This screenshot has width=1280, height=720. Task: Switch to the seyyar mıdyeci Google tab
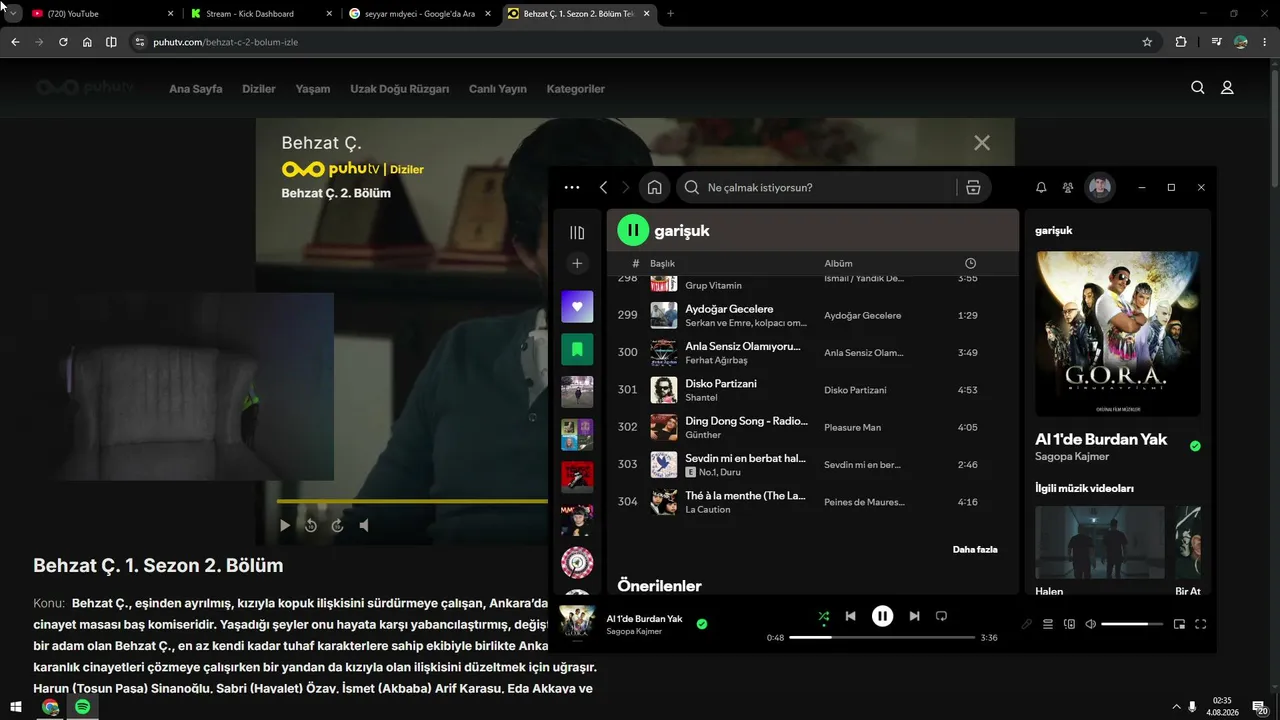[418, 14]
